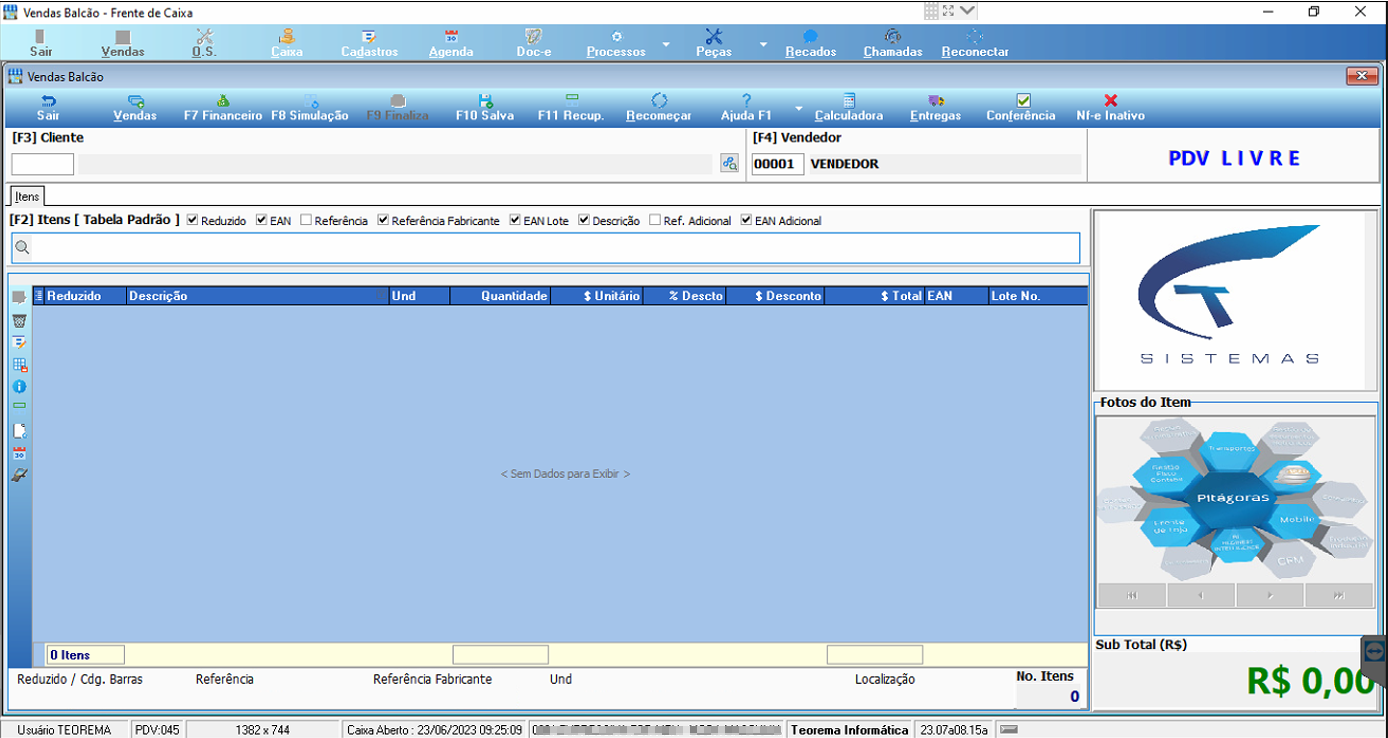Open Vendas in the main top toolbar

point(123,43)
